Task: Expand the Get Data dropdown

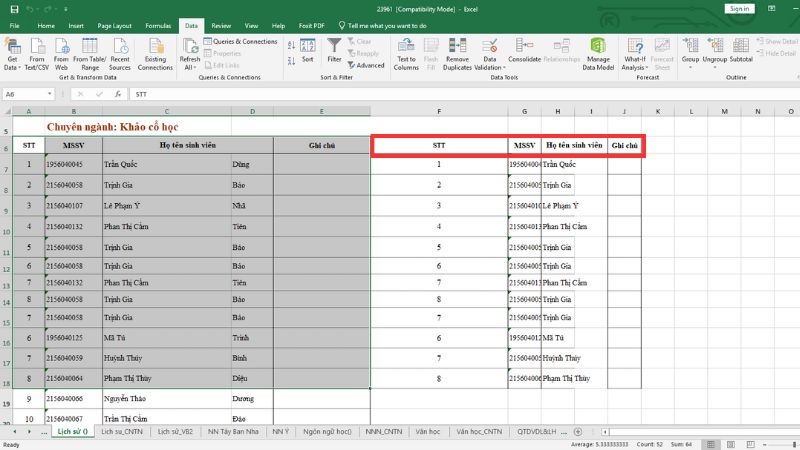Action: coord(12,66)
